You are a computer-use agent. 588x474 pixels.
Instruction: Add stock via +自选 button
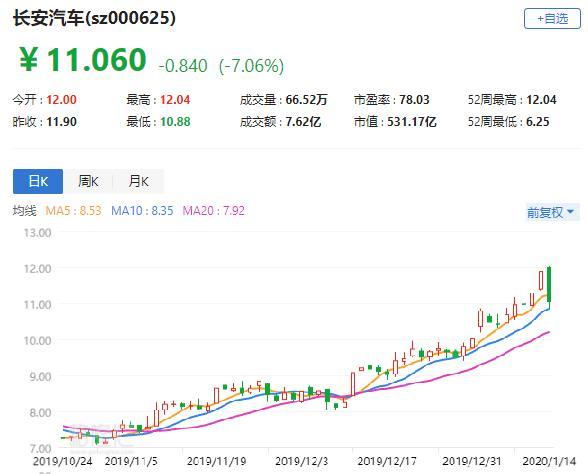click(552, 18)
